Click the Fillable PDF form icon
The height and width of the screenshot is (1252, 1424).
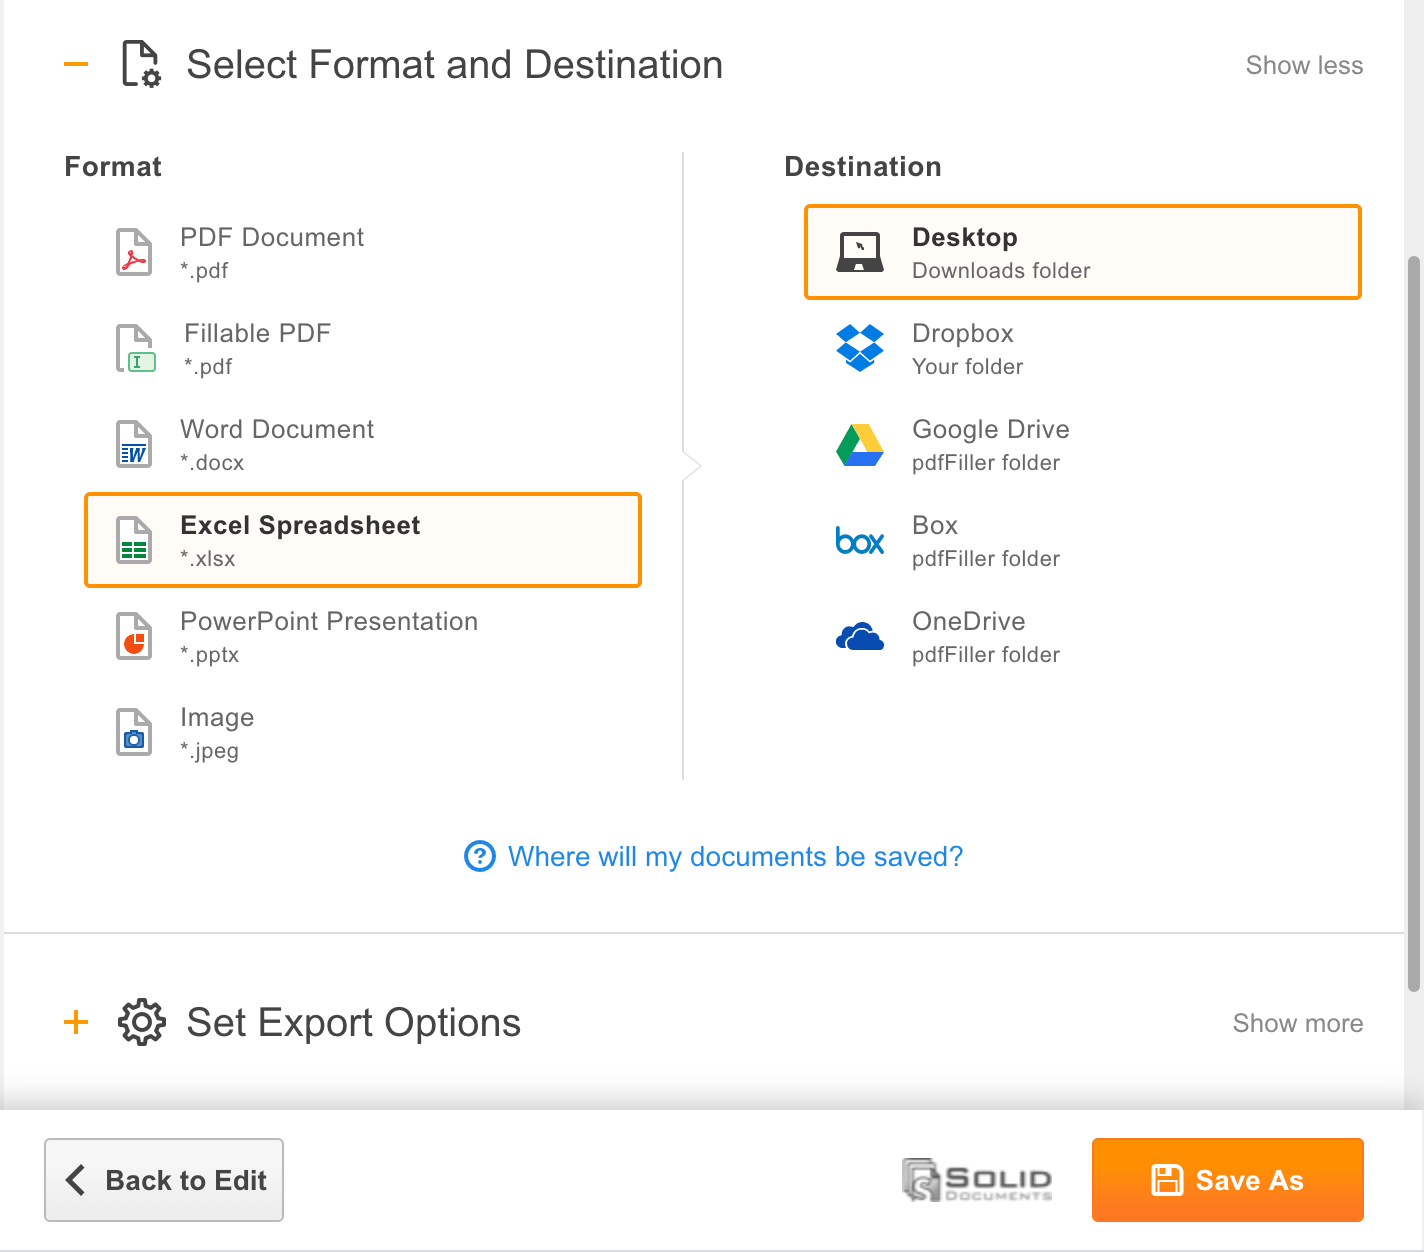pos(136,348)
